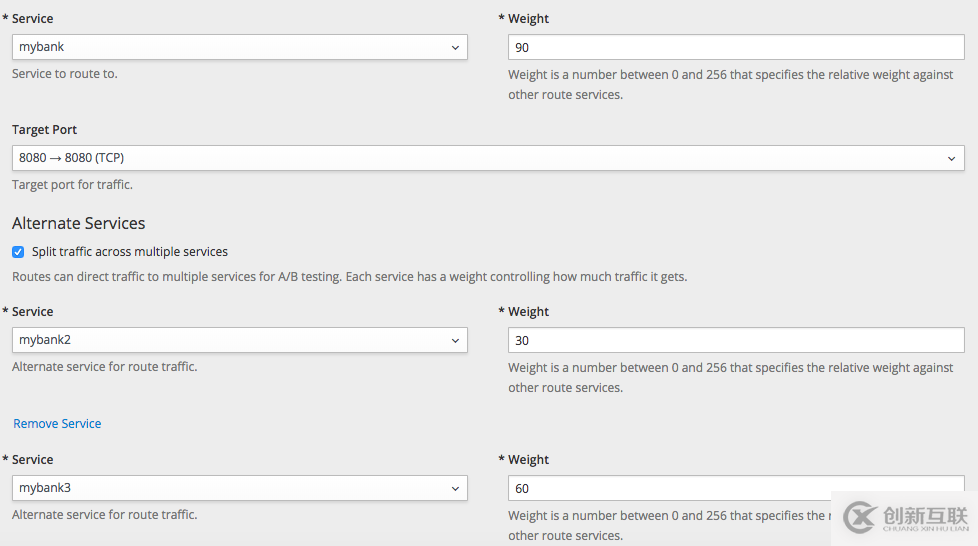Open the mybank Service dropdown
The width and height of the screenshot is (978, 546).
239,47
